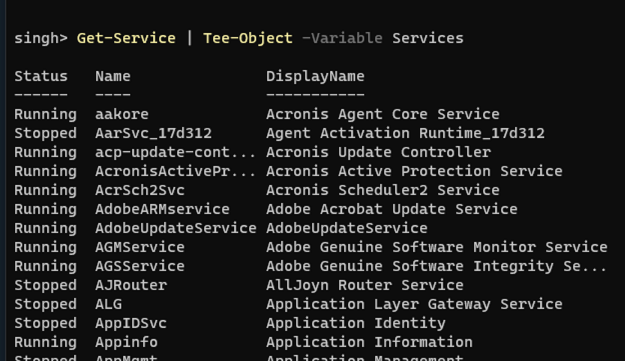Click the Tee-Object command text
Screen dimensions: 625x361
248,38
